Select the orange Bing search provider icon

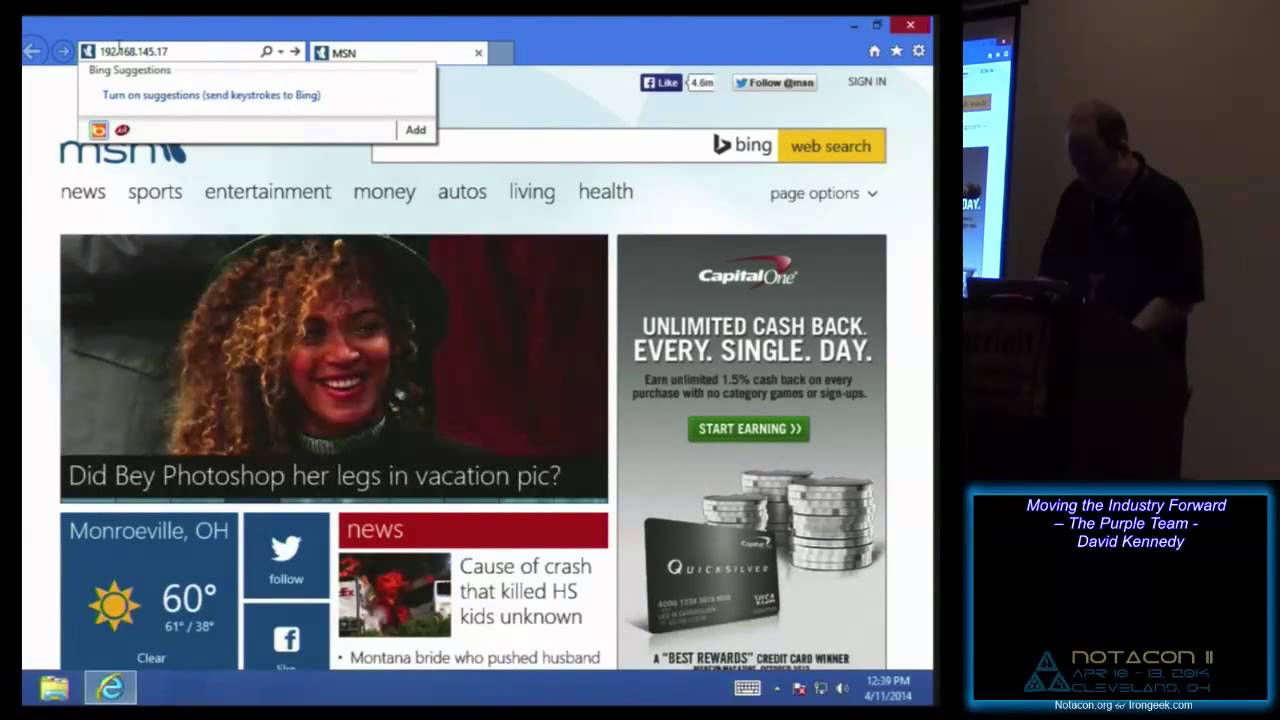coord(98,130)
